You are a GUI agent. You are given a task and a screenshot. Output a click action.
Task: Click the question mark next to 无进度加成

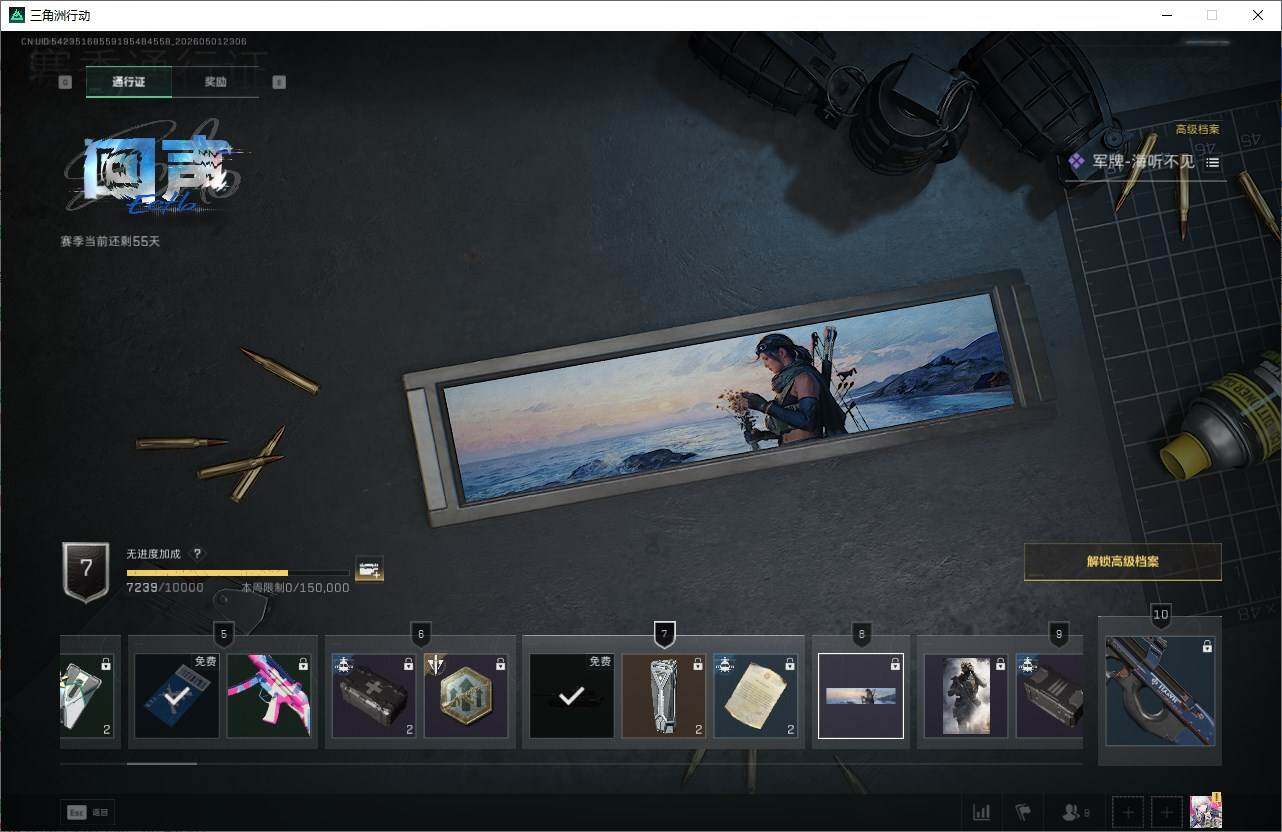(197, 553)
